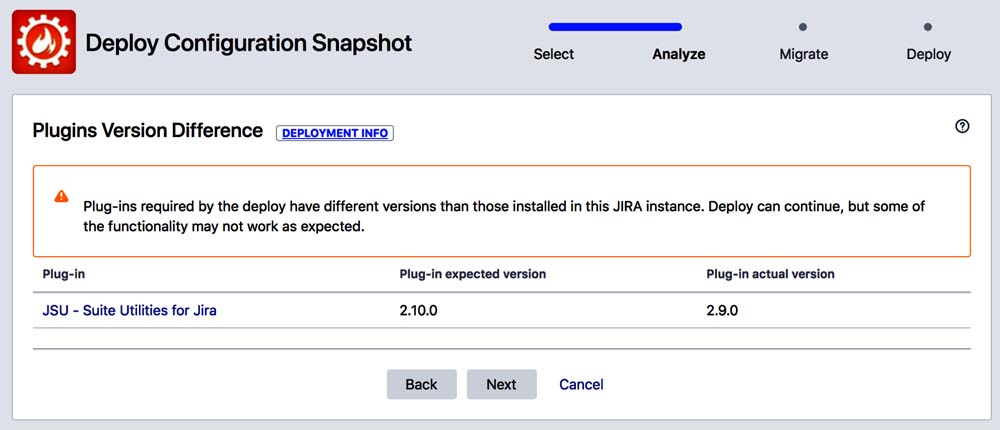Click the Configuration Manager flame gear logo
Screen dimensions: 1000x430
44,43
